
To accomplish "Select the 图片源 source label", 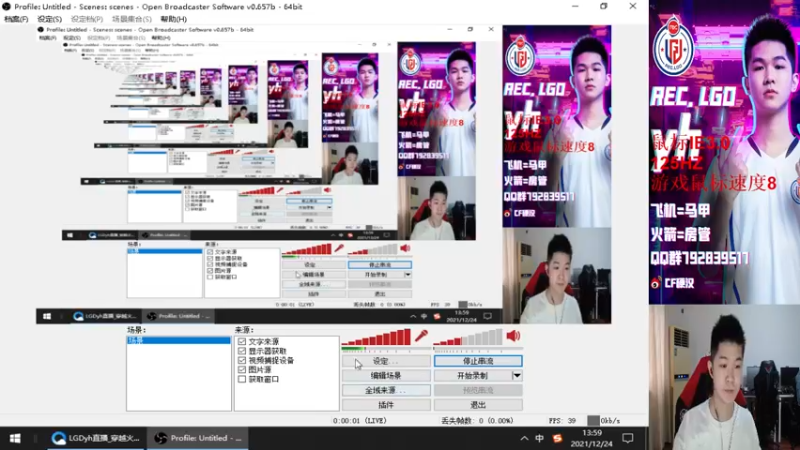I will (260, 370).
